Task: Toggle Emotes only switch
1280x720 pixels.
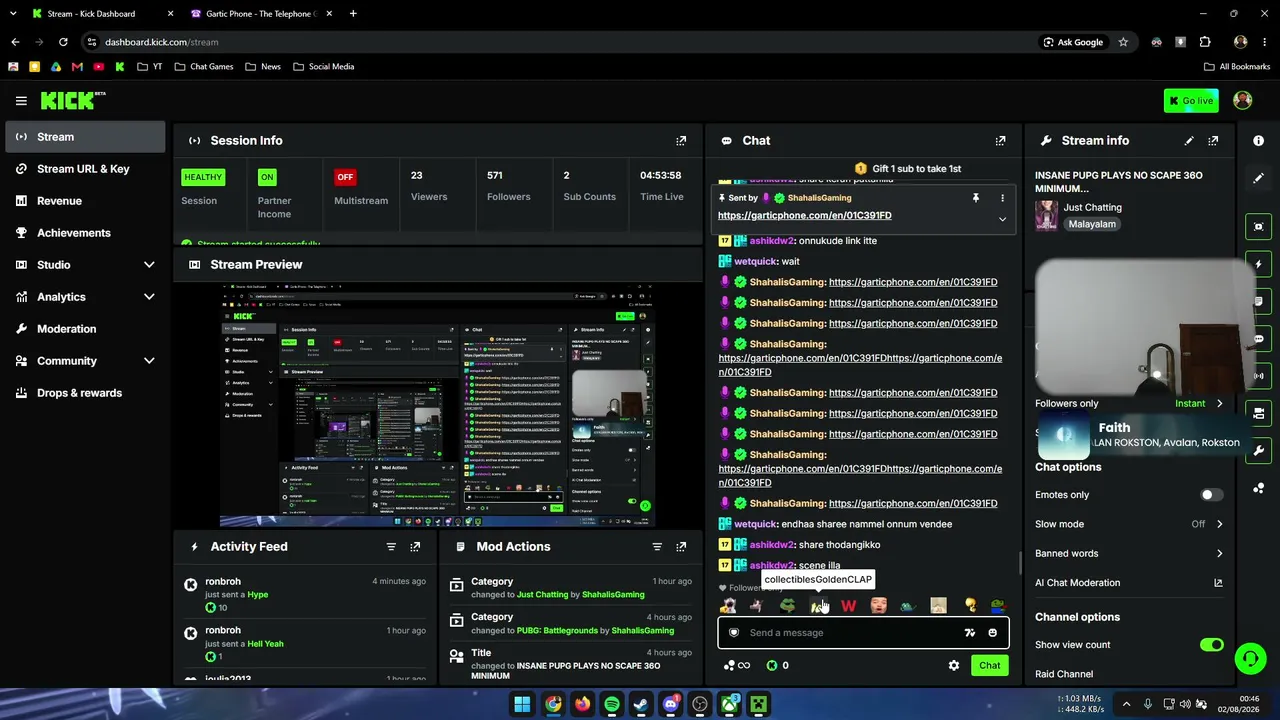Action: [1211, 495]
